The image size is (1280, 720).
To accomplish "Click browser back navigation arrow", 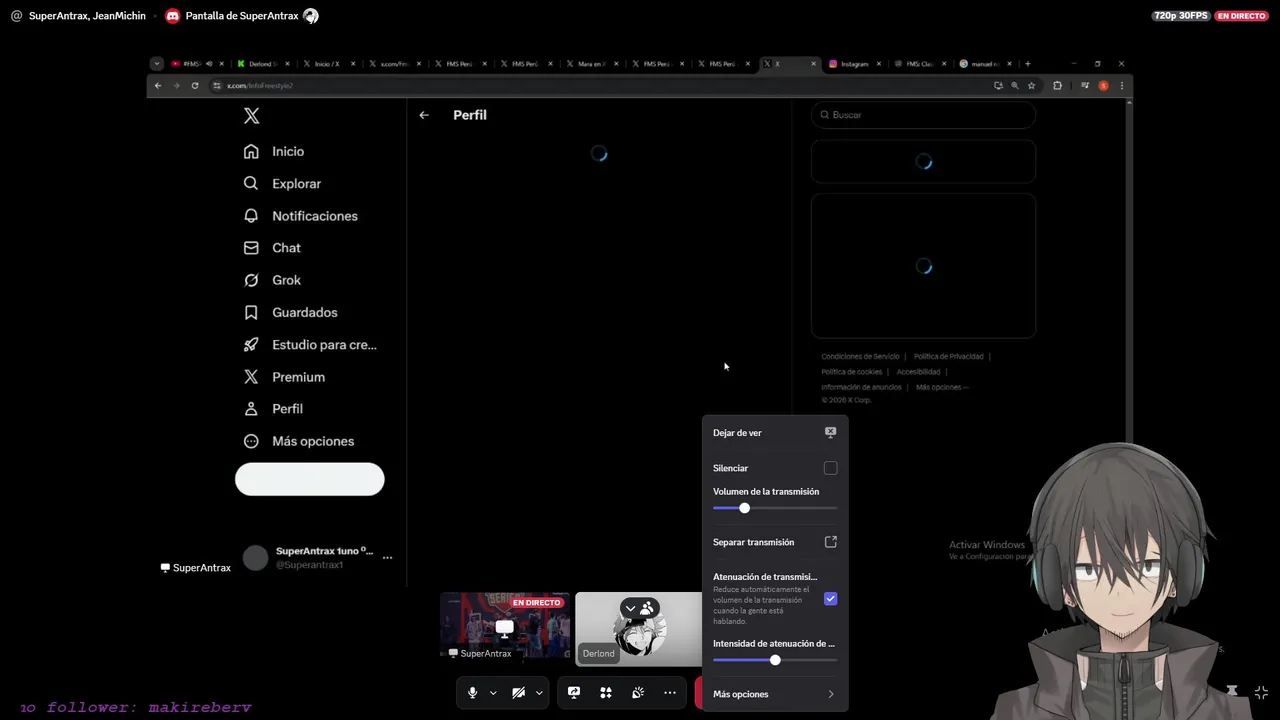I will pyautogui.click(x=158, y=86).
